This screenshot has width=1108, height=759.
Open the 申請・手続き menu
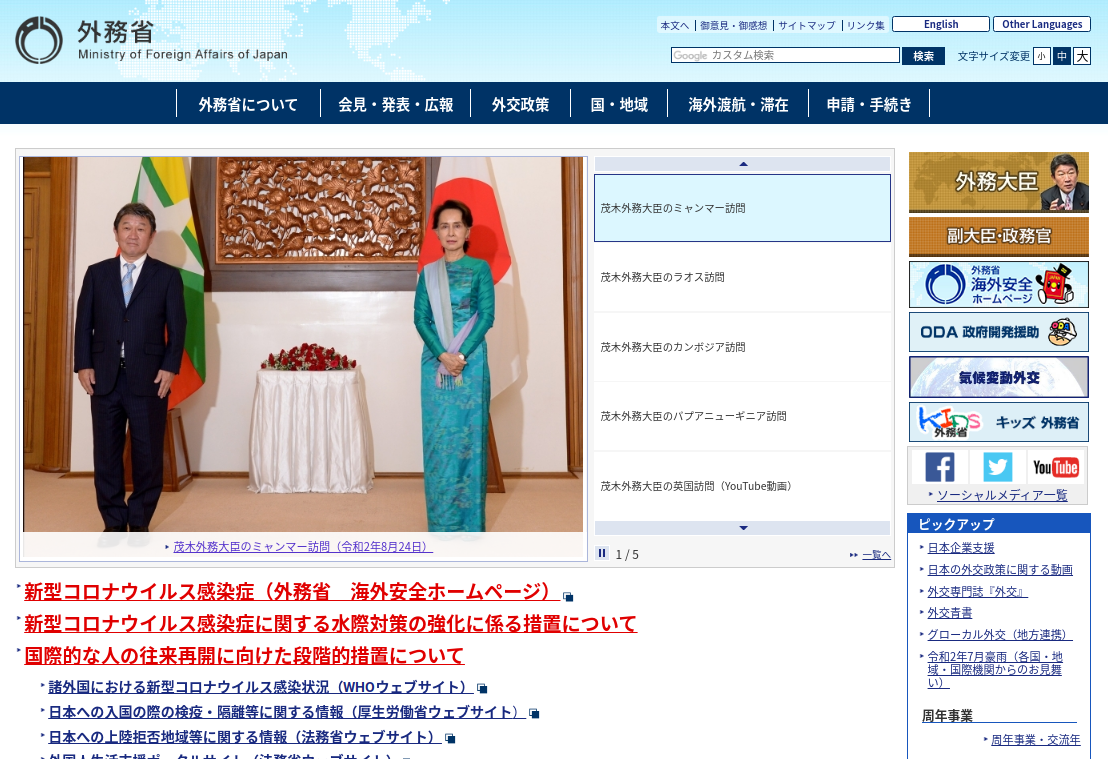point(869,104)
